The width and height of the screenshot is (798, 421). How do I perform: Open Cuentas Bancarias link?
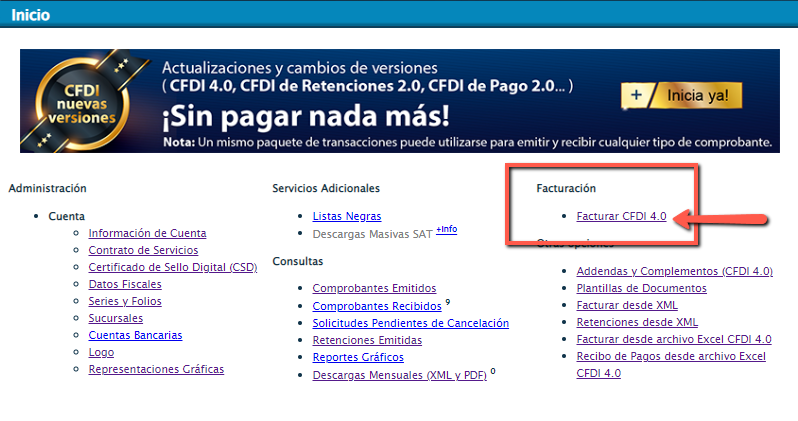135,335
